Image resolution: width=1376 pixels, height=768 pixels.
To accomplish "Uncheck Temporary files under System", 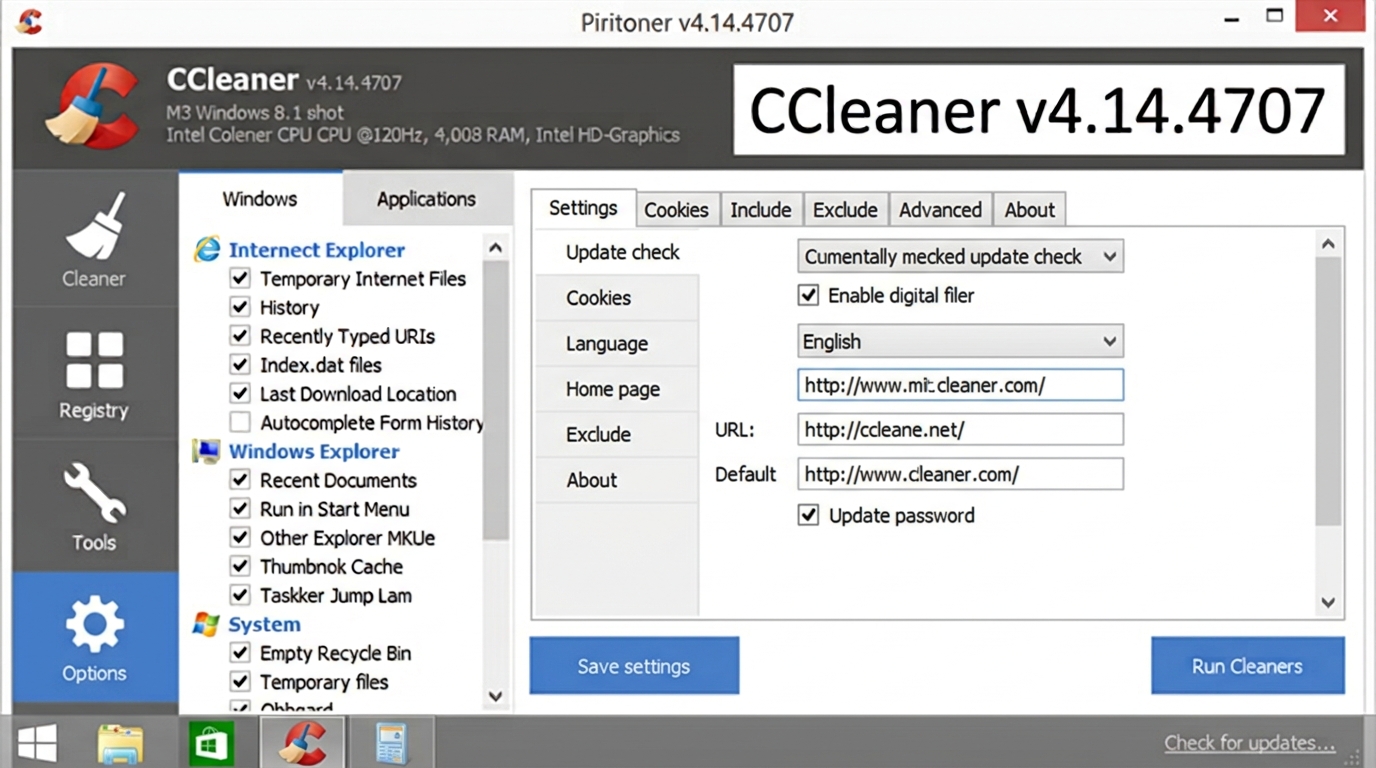I will pyautogui.click(x=240, y=682).
